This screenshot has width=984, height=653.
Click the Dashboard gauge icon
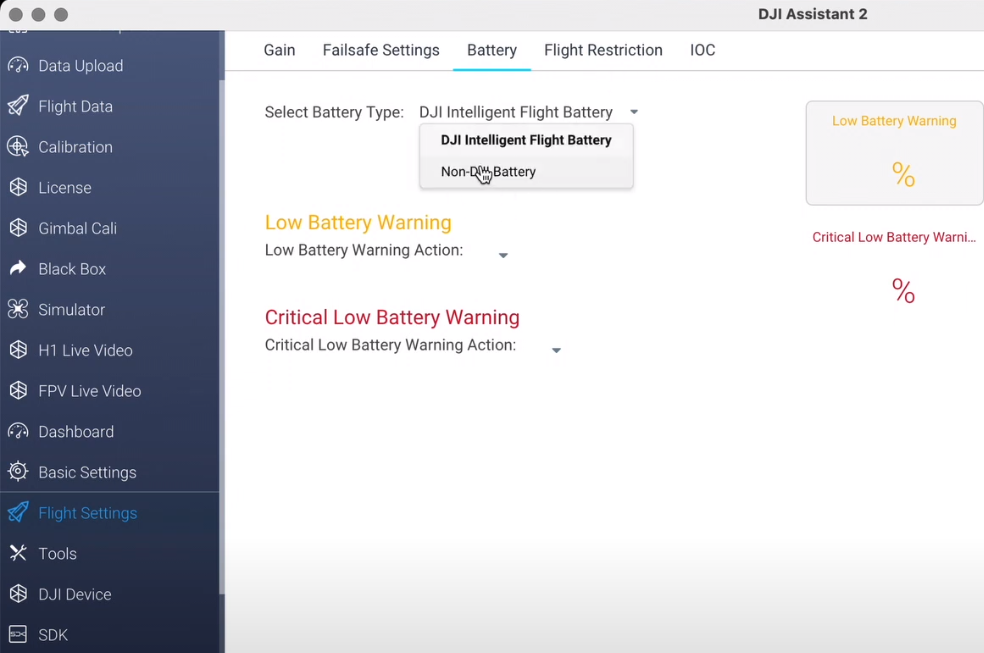18,432
